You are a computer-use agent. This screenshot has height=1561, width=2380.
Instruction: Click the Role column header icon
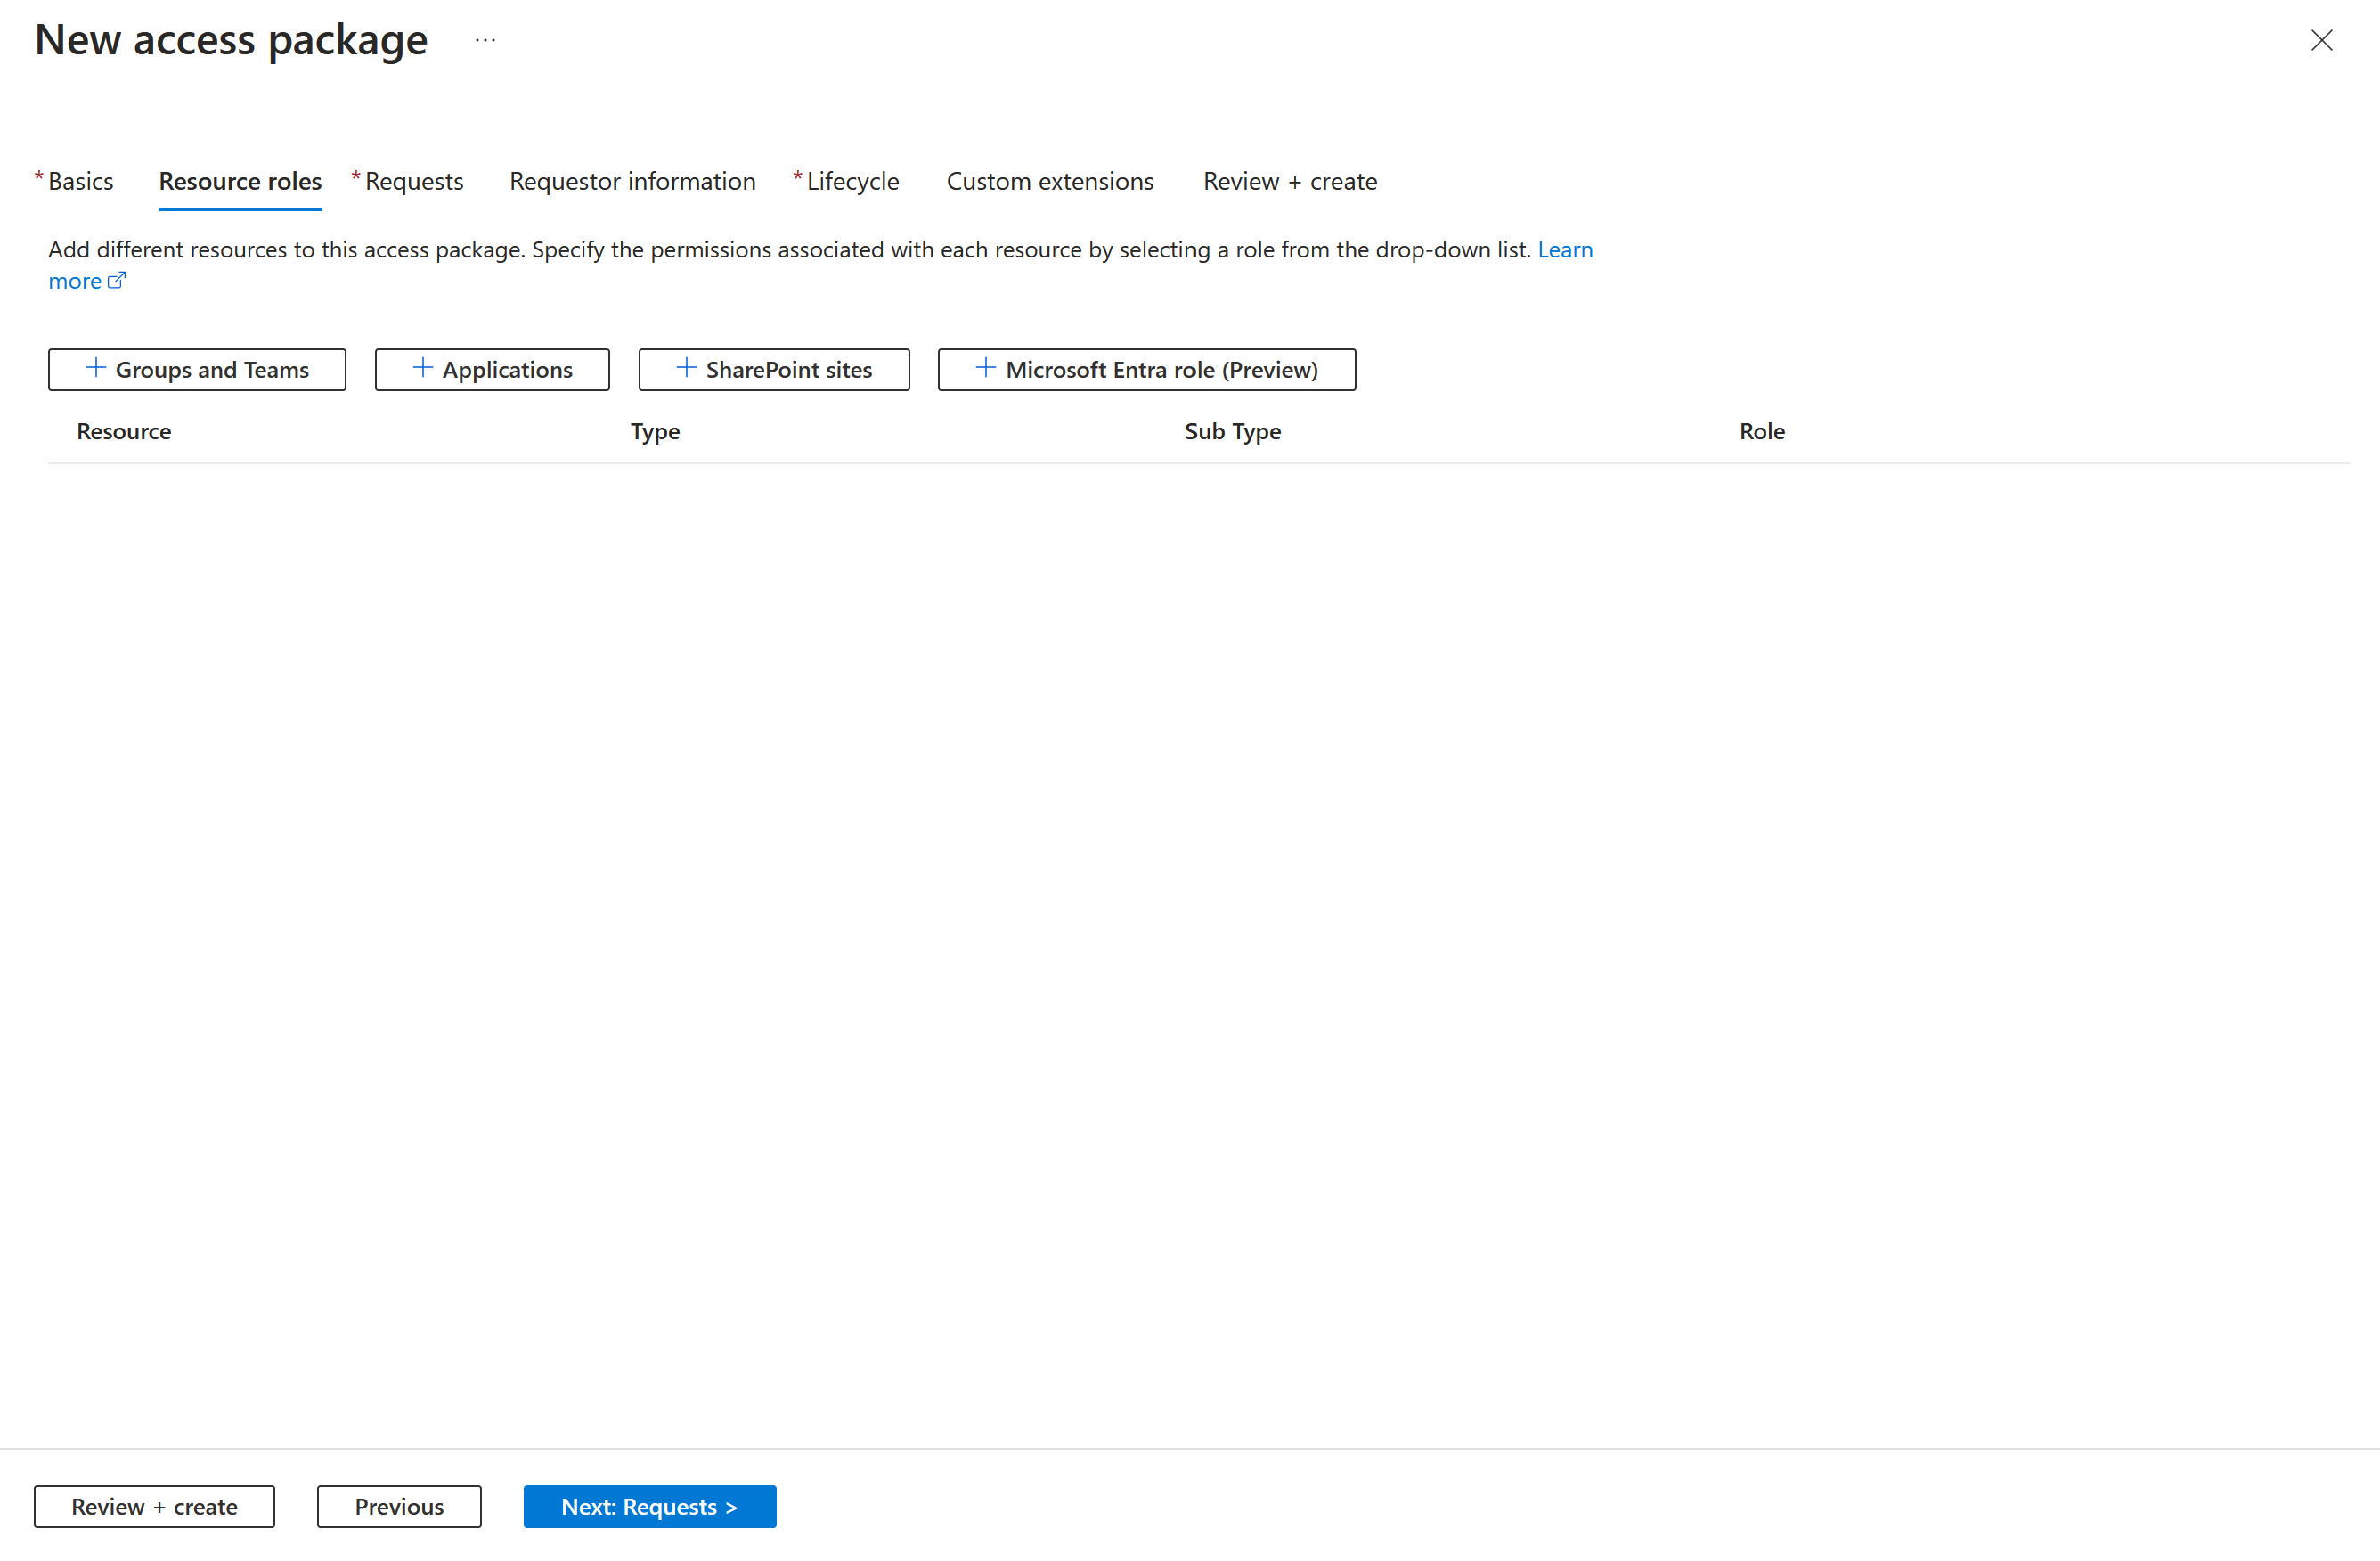(1762, 430)
